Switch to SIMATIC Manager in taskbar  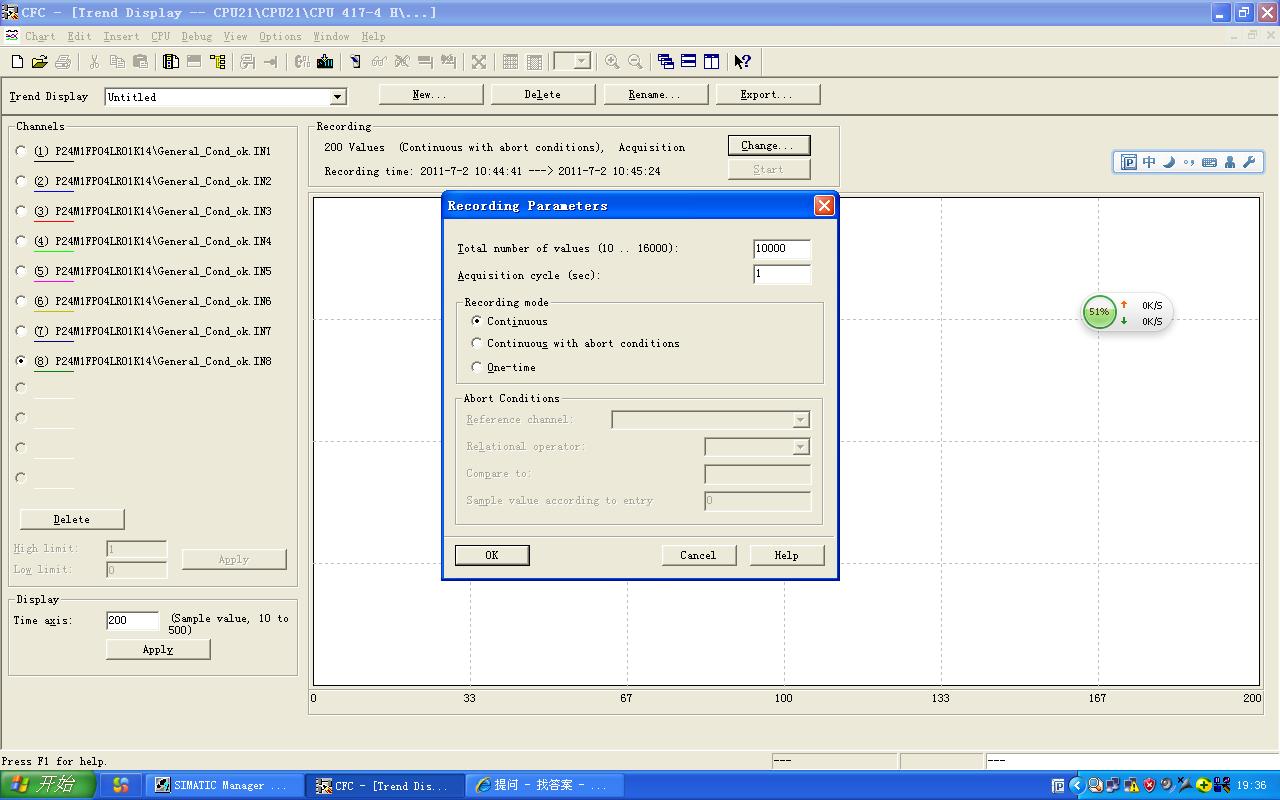pos(225,786)
